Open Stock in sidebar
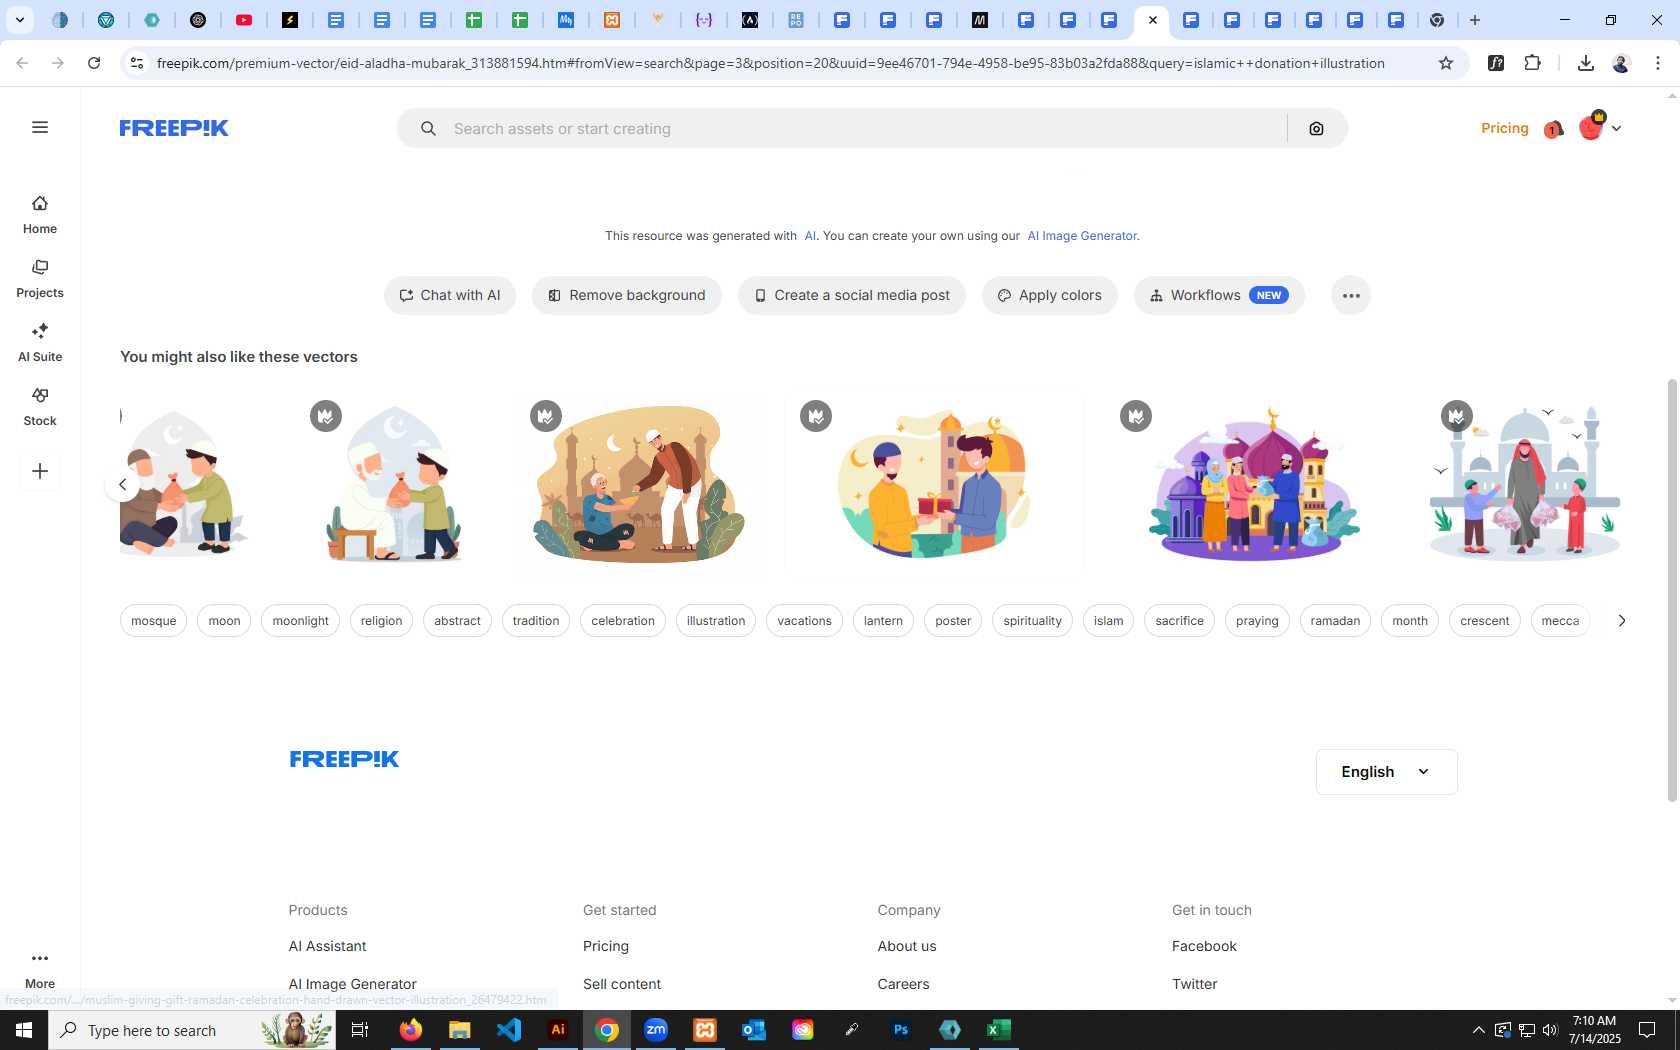The width and height of the screenshot is (1680, 1050). coord(40,407)
